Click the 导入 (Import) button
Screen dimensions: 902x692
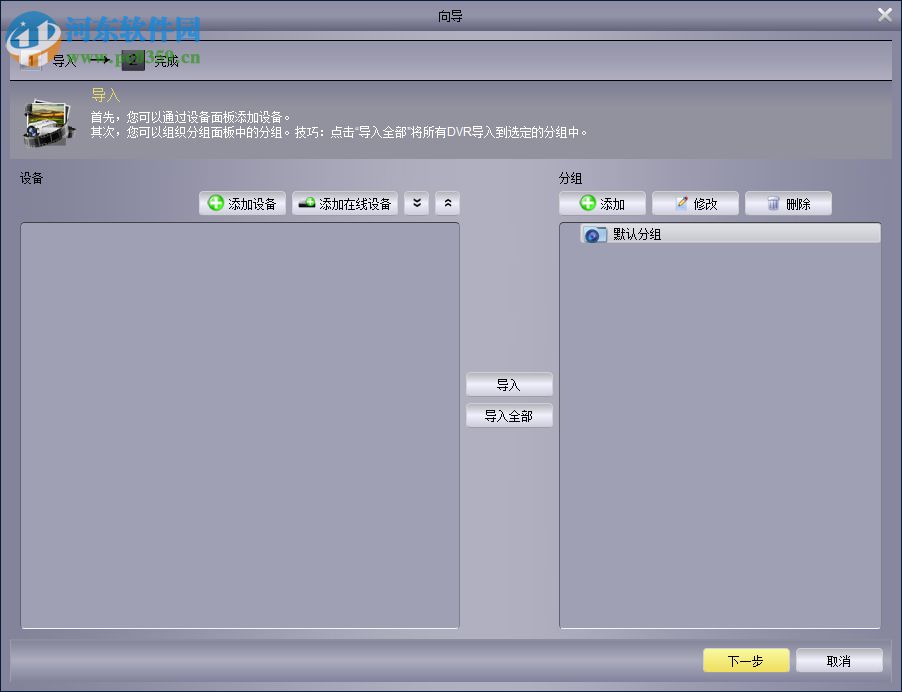click(509, 383)
